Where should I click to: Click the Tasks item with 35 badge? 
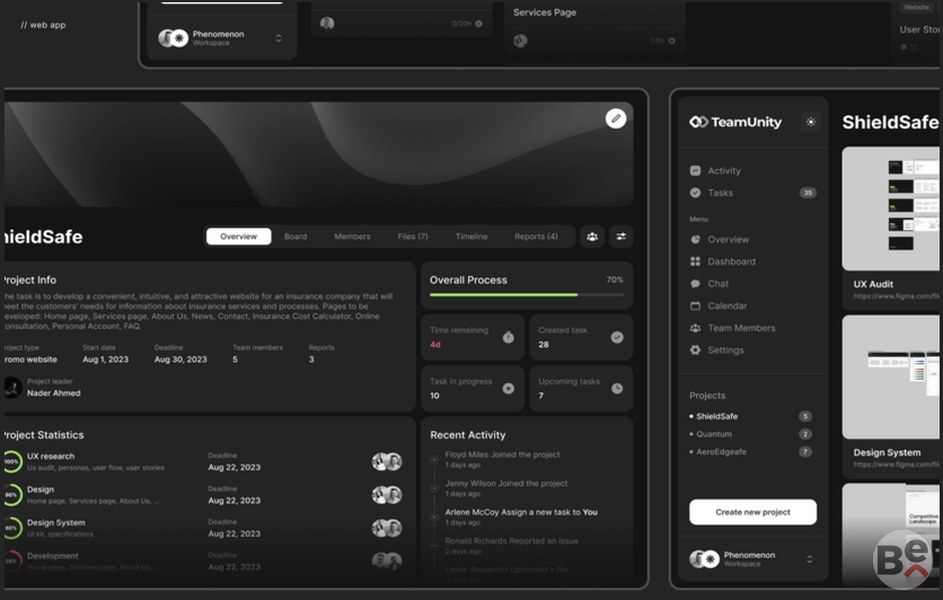(x=752, y=193)
